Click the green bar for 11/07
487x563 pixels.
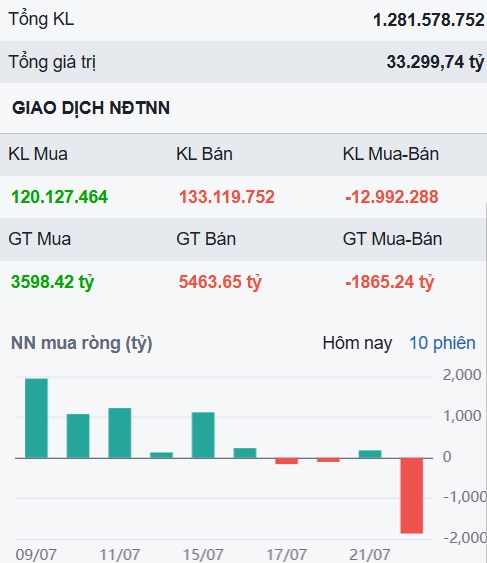120,433
